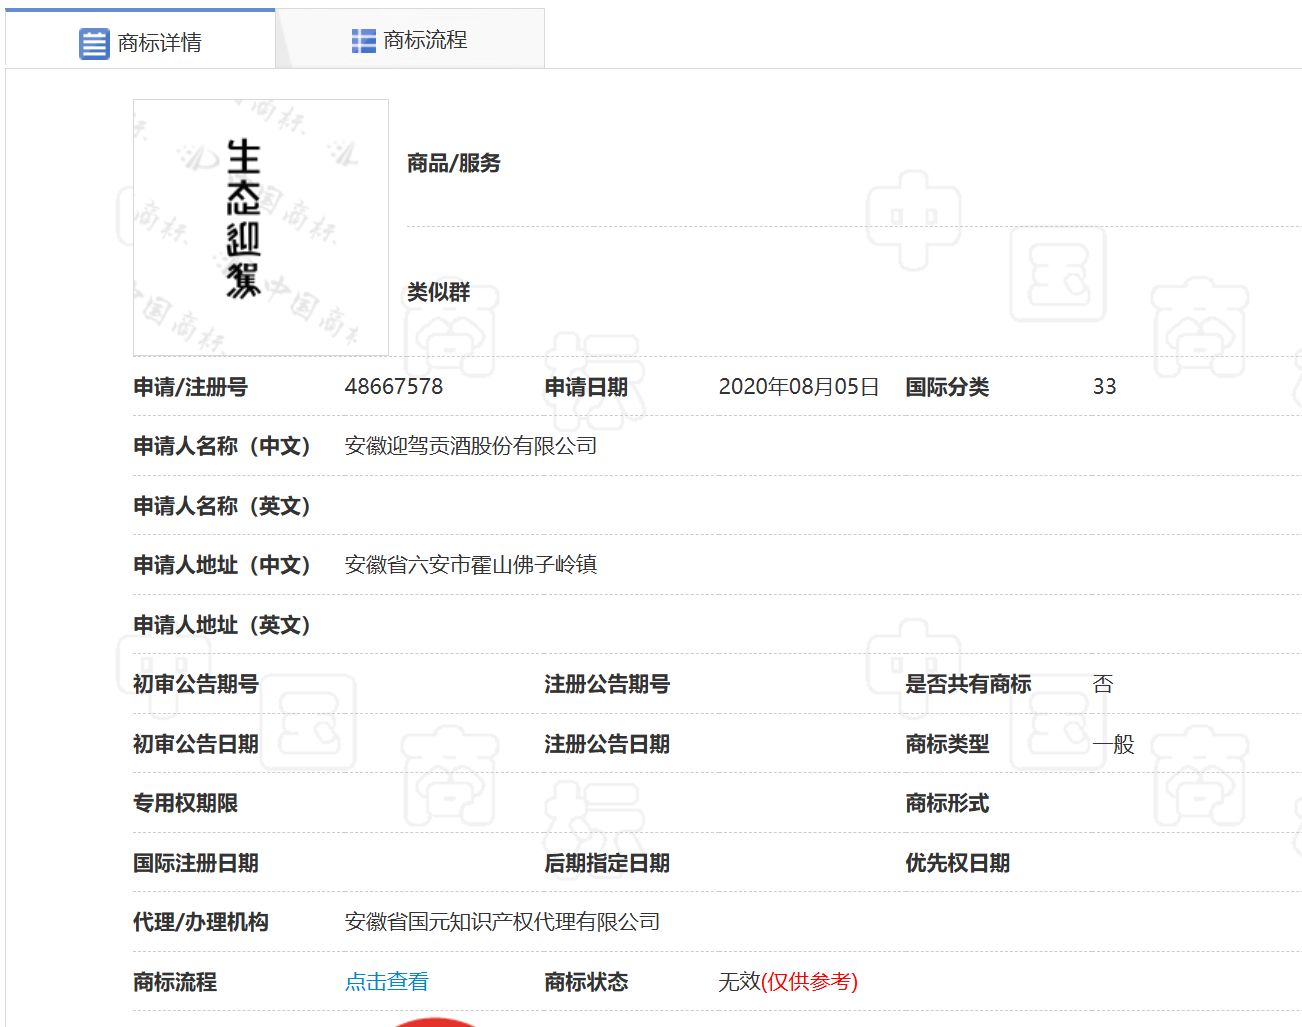
Task: Click the 商标类型 value 一般
Action: [1113, 744]
